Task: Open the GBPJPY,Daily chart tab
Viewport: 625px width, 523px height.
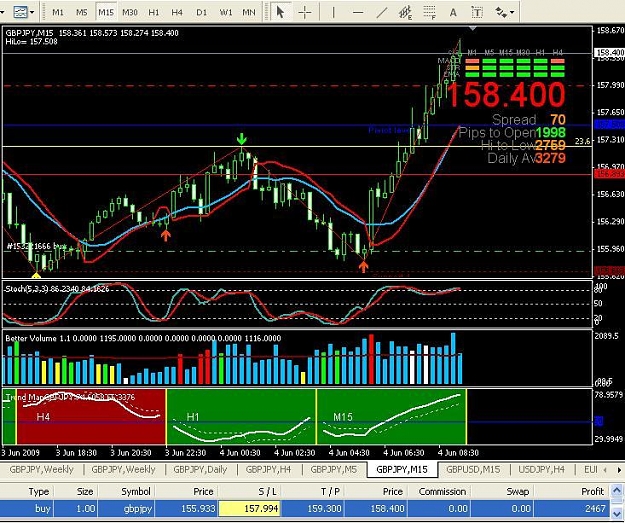Action: 200,470
